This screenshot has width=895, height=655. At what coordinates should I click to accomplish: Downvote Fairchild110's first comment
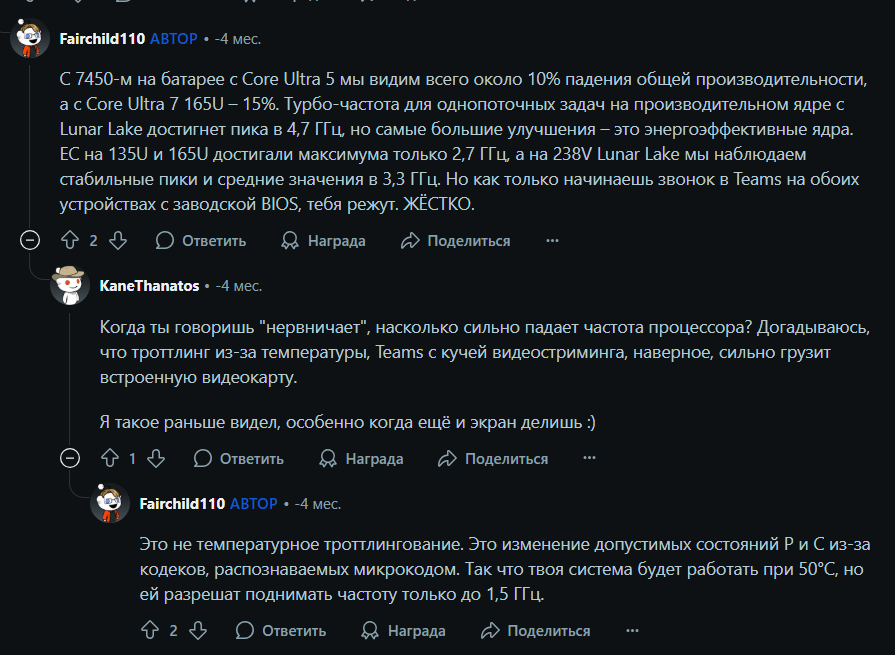[117, 241]
